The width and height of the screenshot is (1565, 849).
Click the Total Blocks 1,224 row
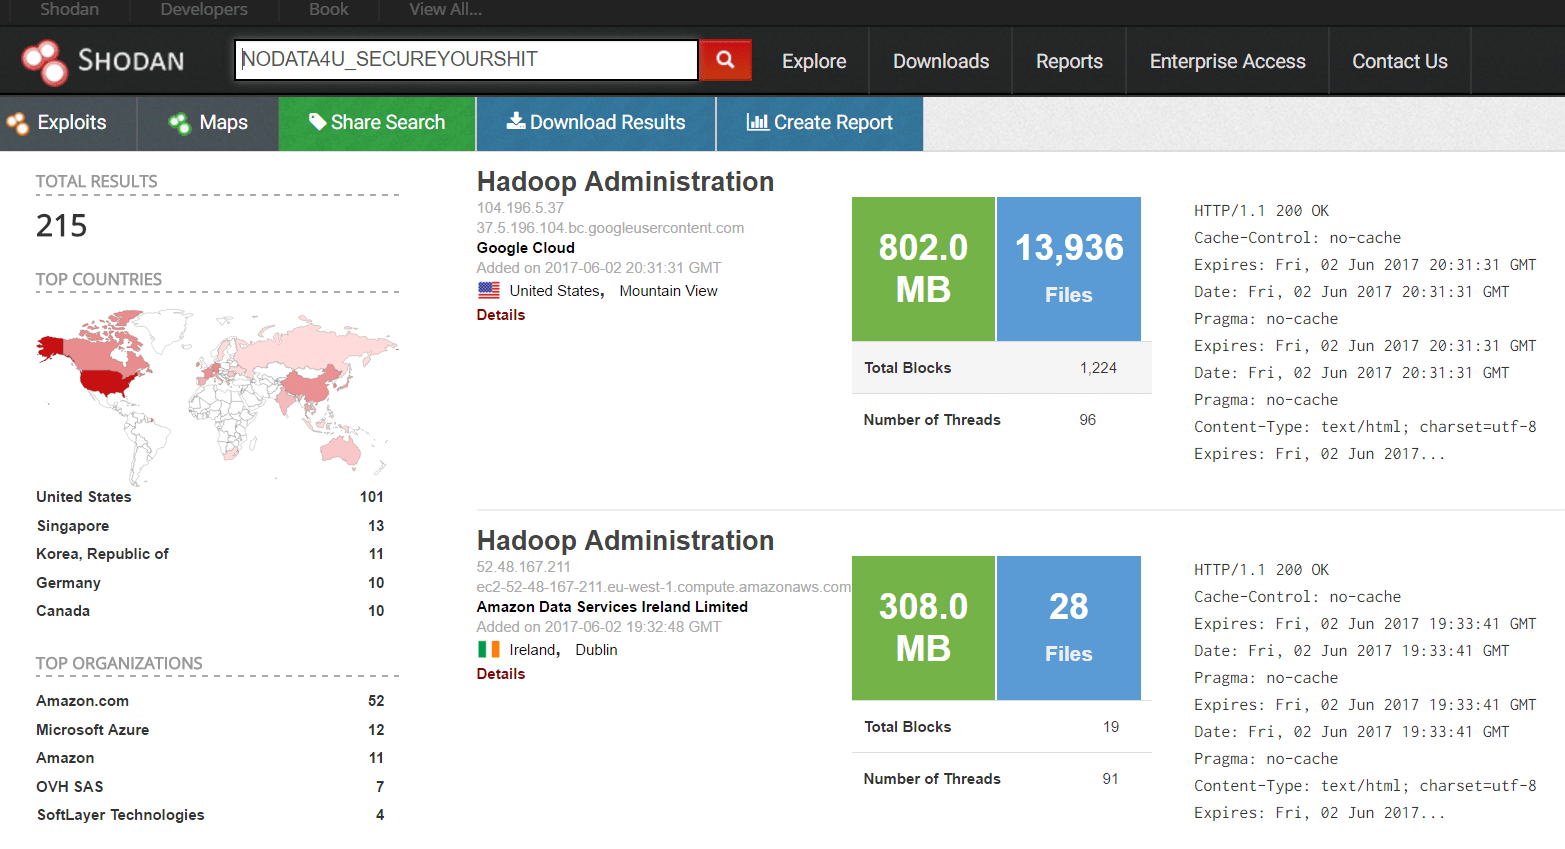tap(1002, 368)
